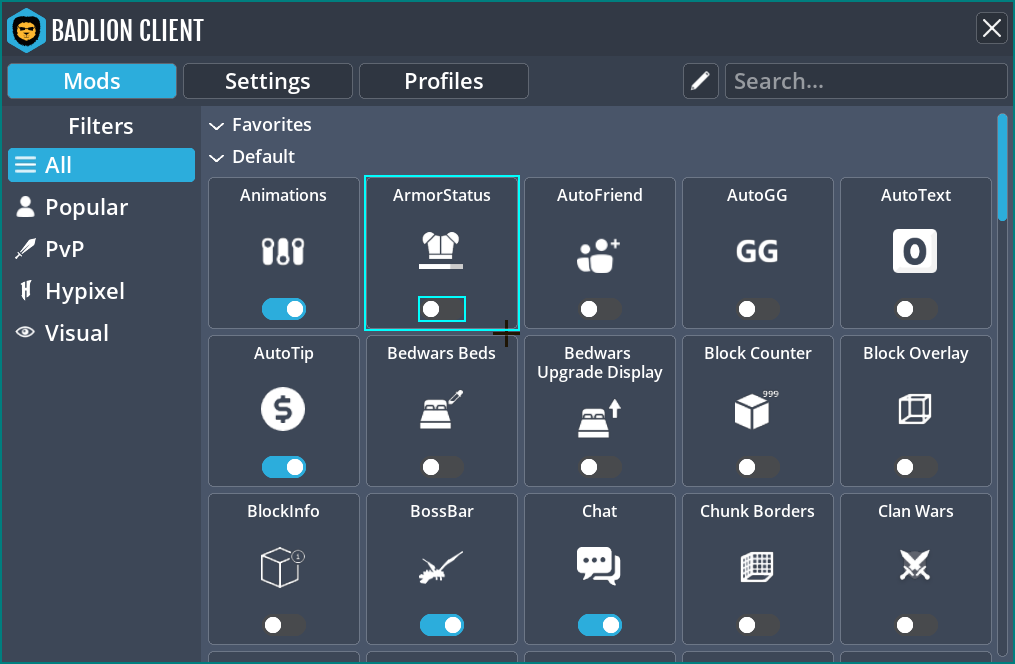This screenshot has width=1015, height=664.
Task: Click the mods list vertical scrollbar
Action: coord(1002,168)
